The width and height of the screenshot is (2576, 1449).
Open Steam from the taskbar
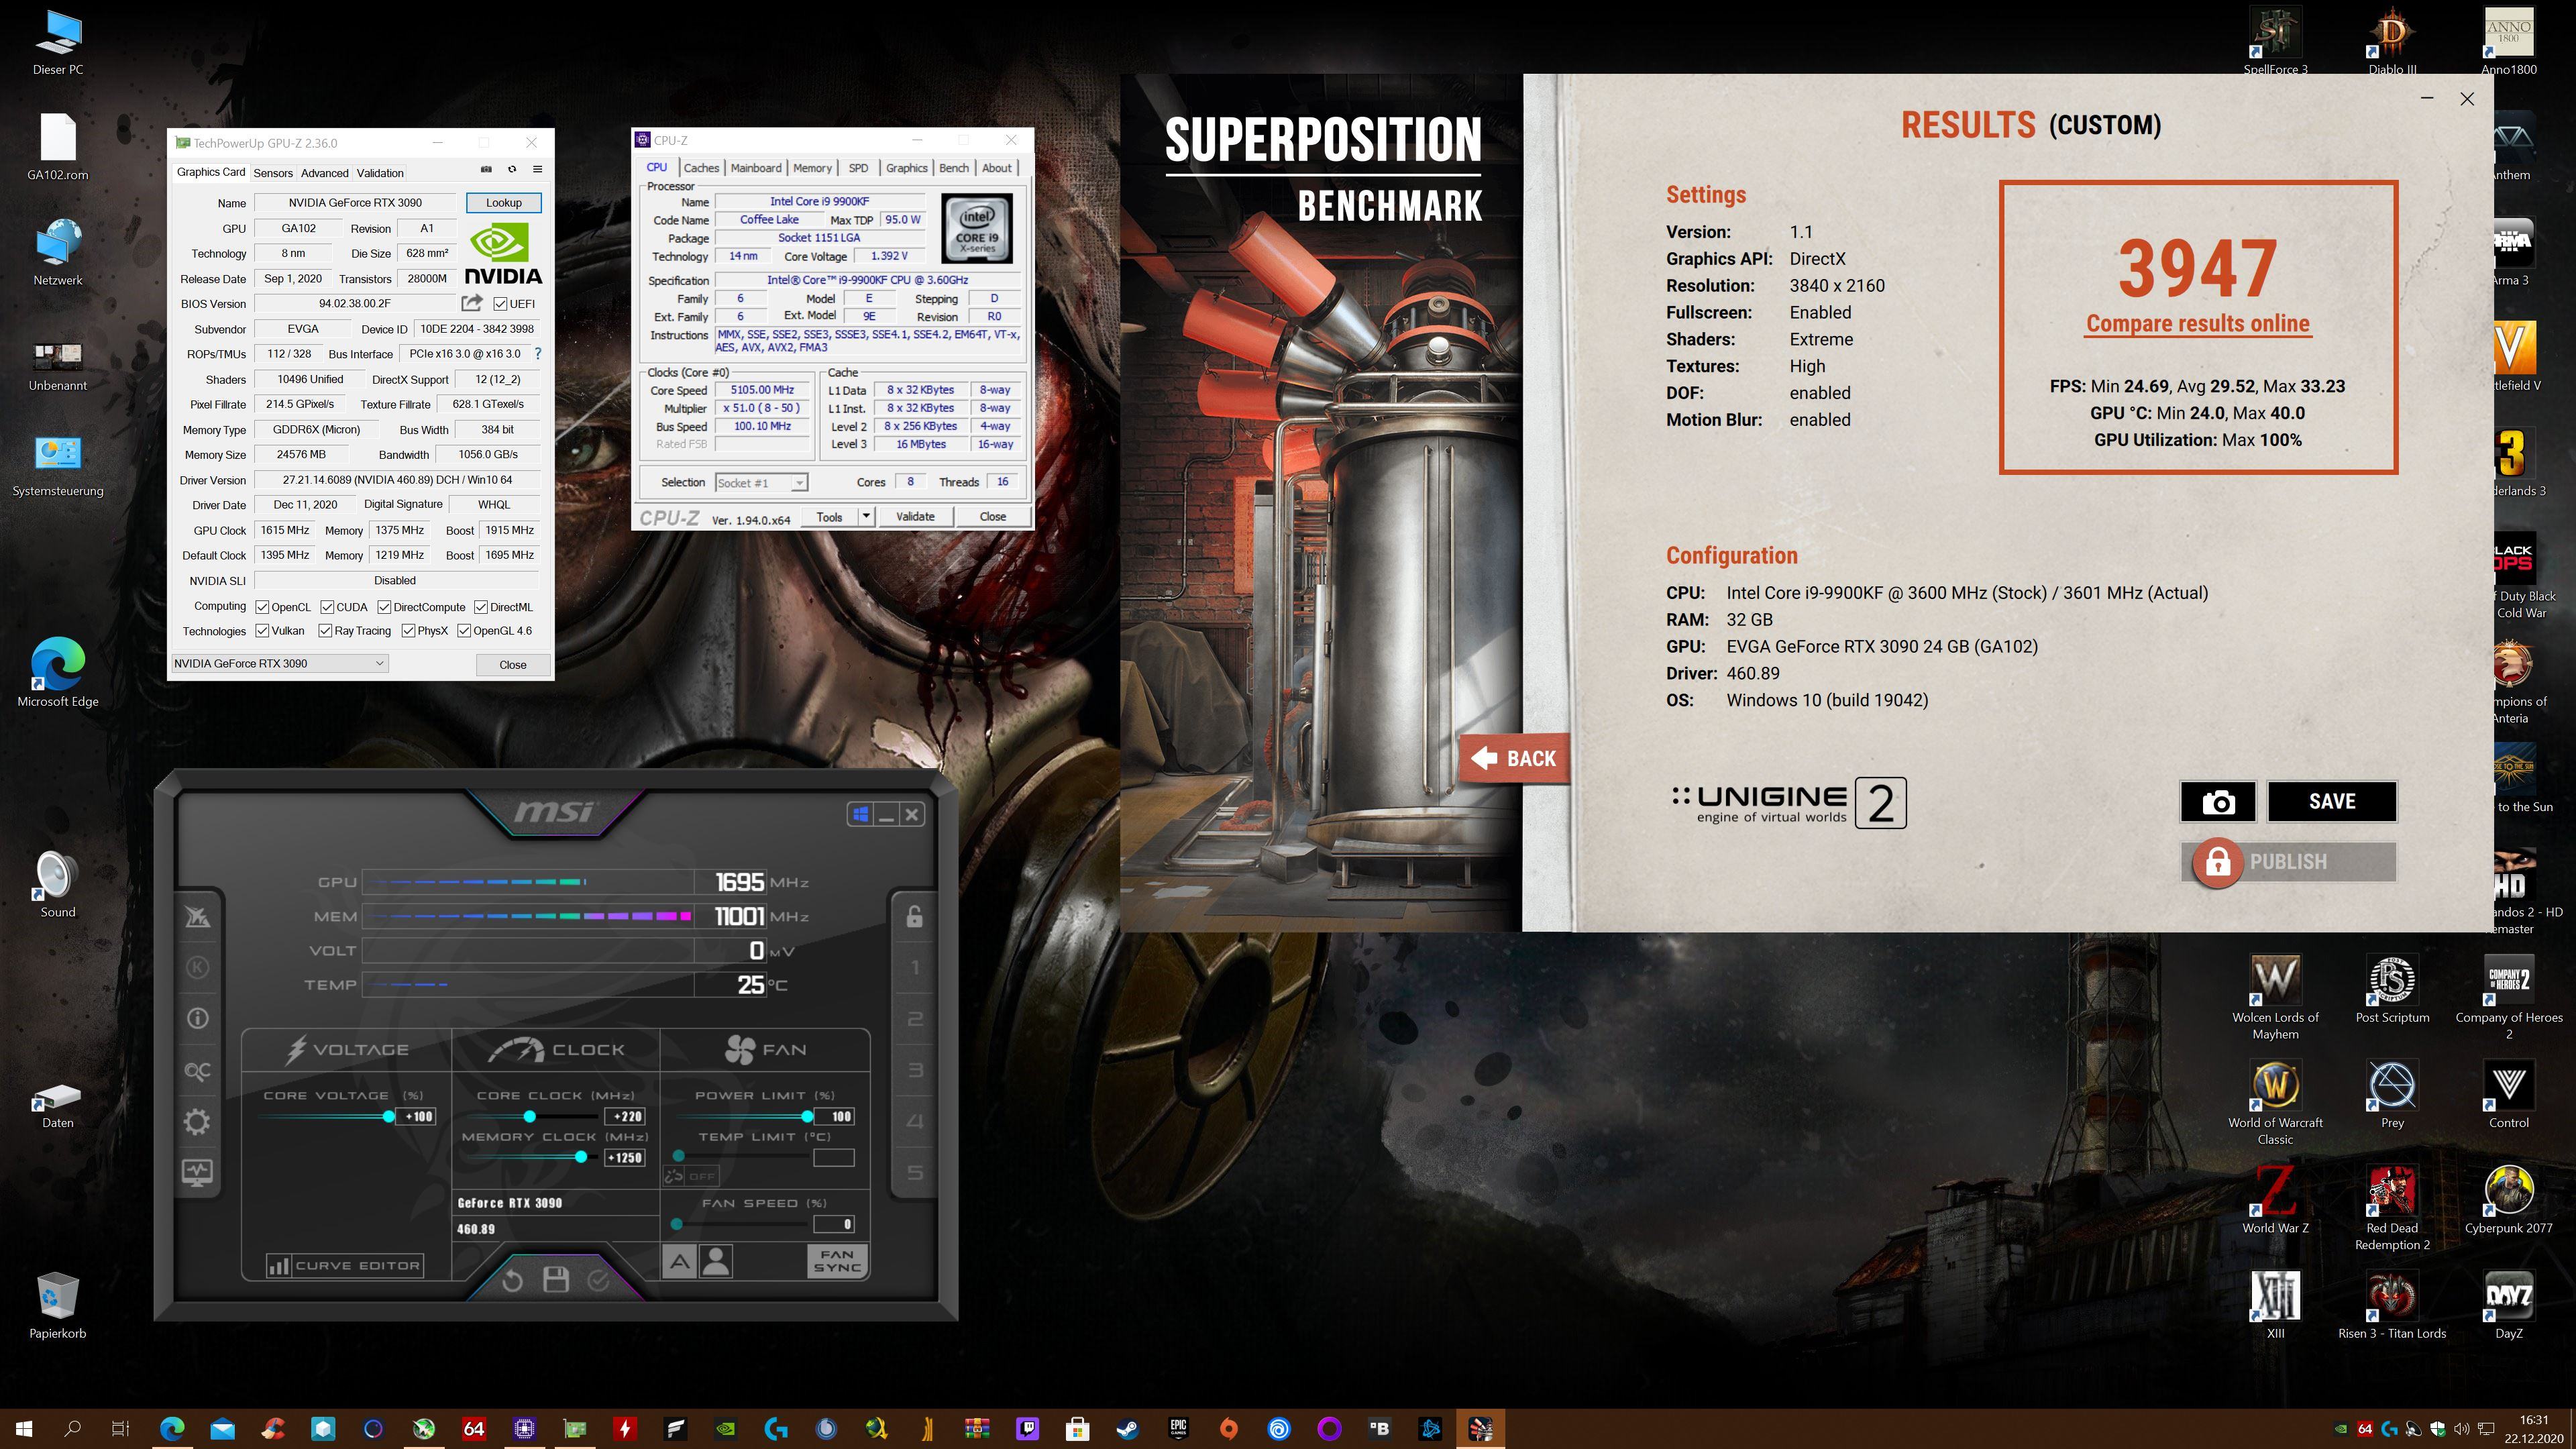click(x=1127, y=1428)
